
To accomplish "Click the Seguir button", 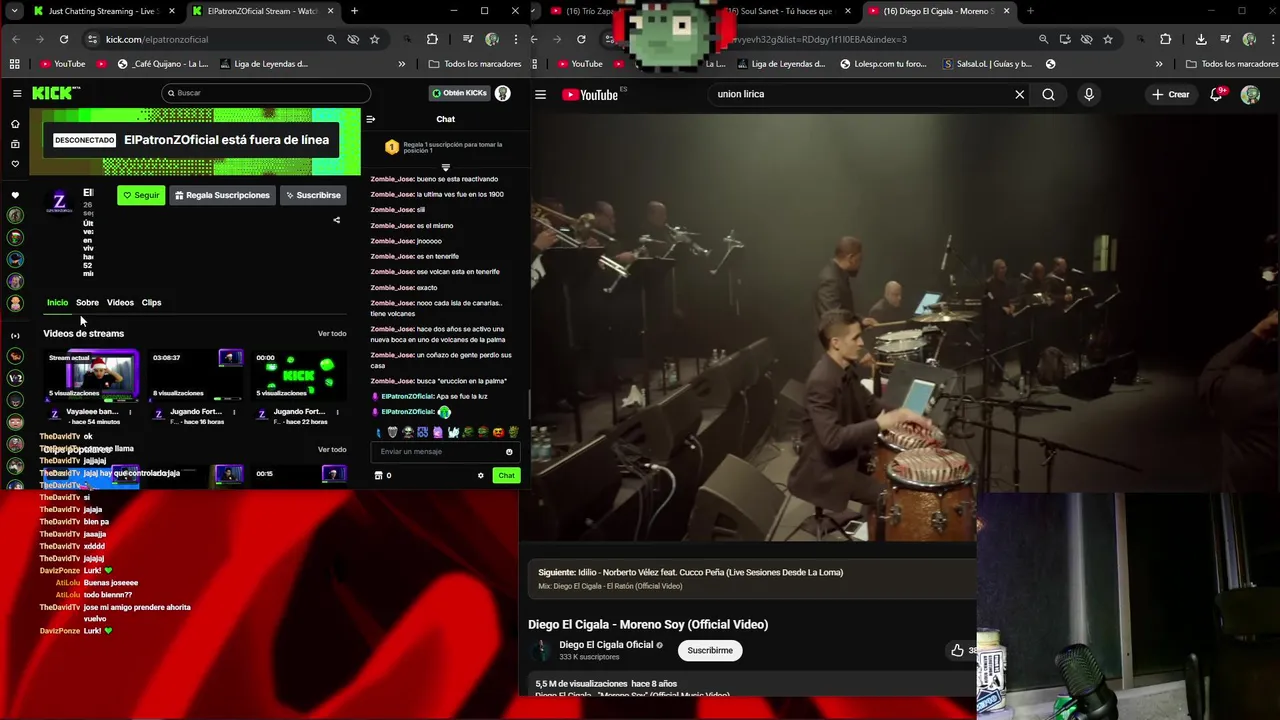I will click(x=141, y=195).
